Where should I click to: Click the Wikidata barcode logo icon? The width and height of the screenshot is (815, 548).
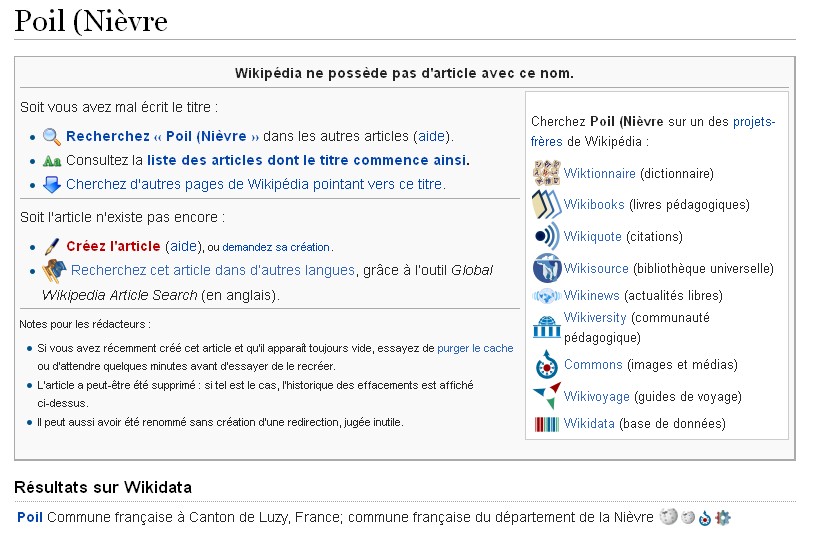(546, 424)
